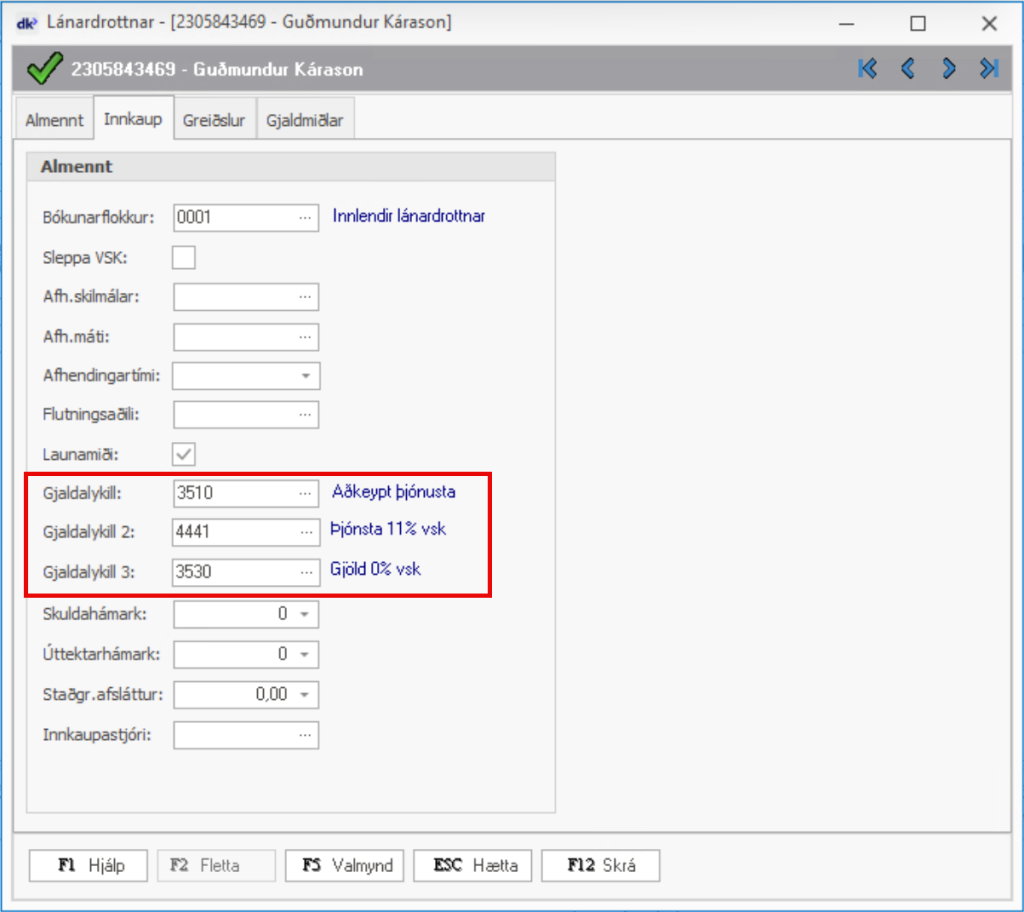Open lookup ellipsis for Gjaldalykill 2
Image resolution: width=1024 pixels, height=912 pixels.
(305, 532)
